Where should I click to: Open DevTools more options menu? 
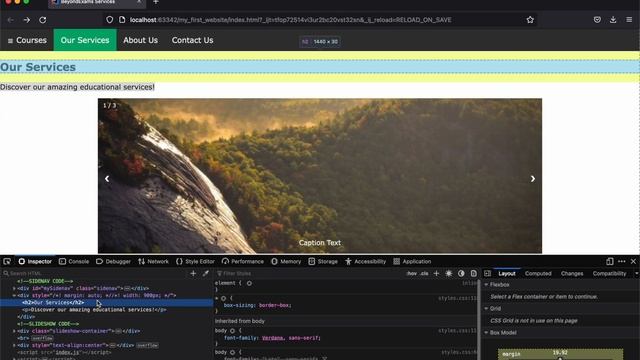pos(622,262)
